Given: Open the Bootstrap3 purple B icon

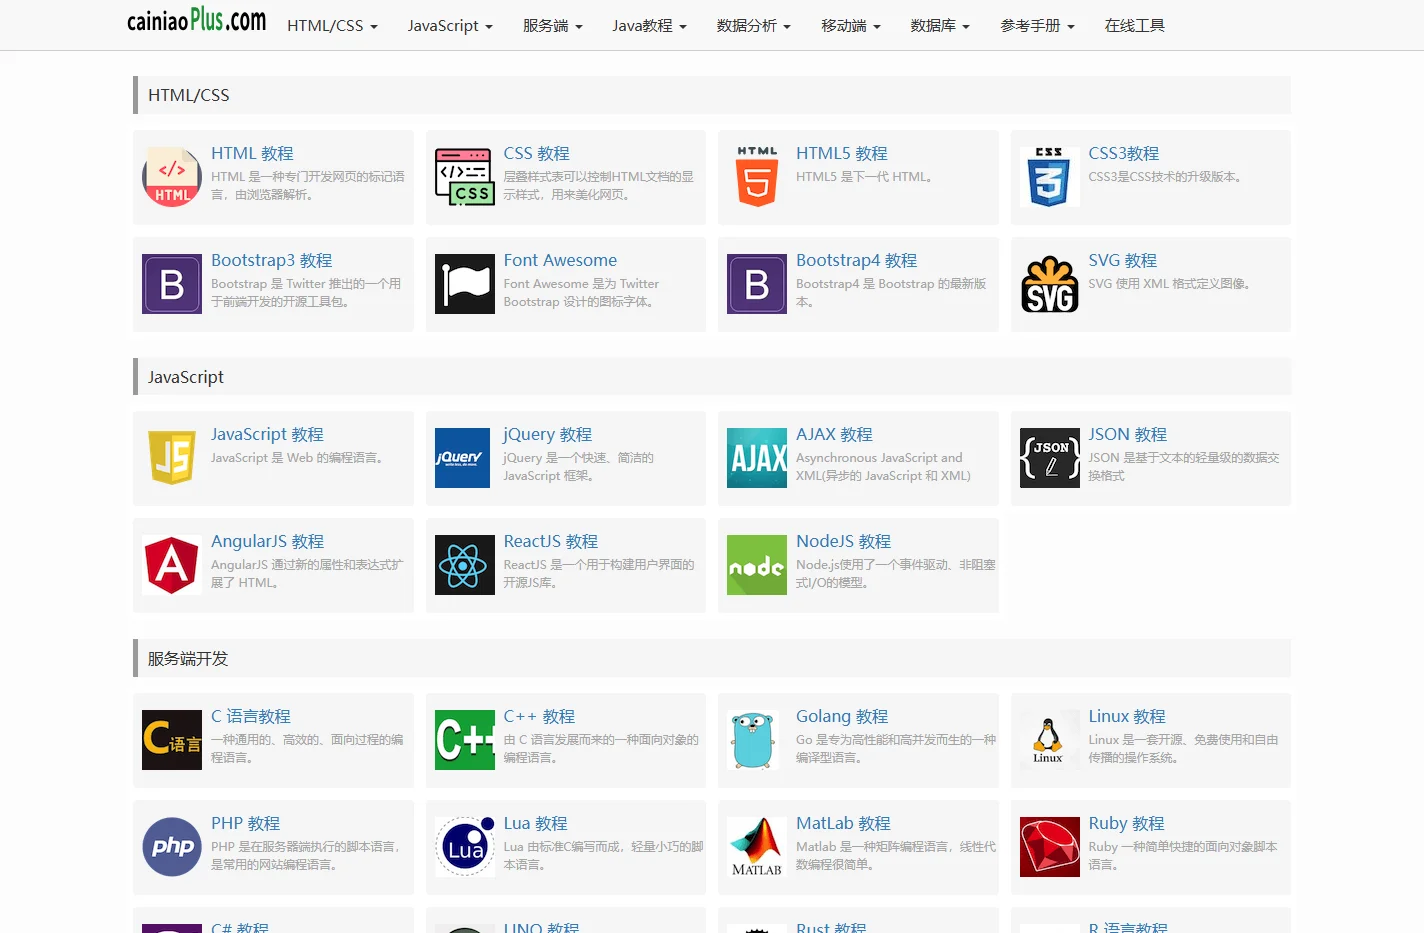Looking at the screenshot, I should [172, 284].
